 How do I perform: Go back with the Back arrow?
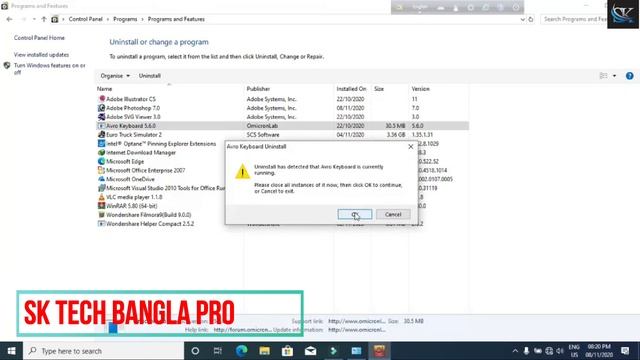pos(9,19)
